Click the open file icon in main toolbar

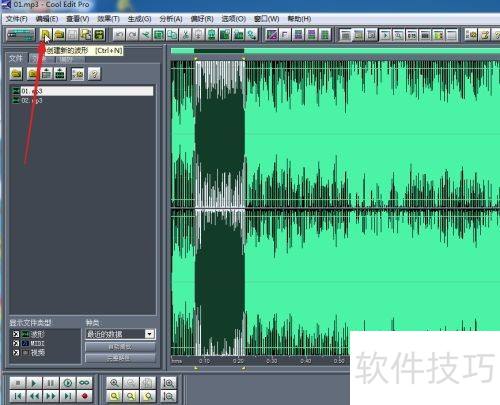[59, 34]
